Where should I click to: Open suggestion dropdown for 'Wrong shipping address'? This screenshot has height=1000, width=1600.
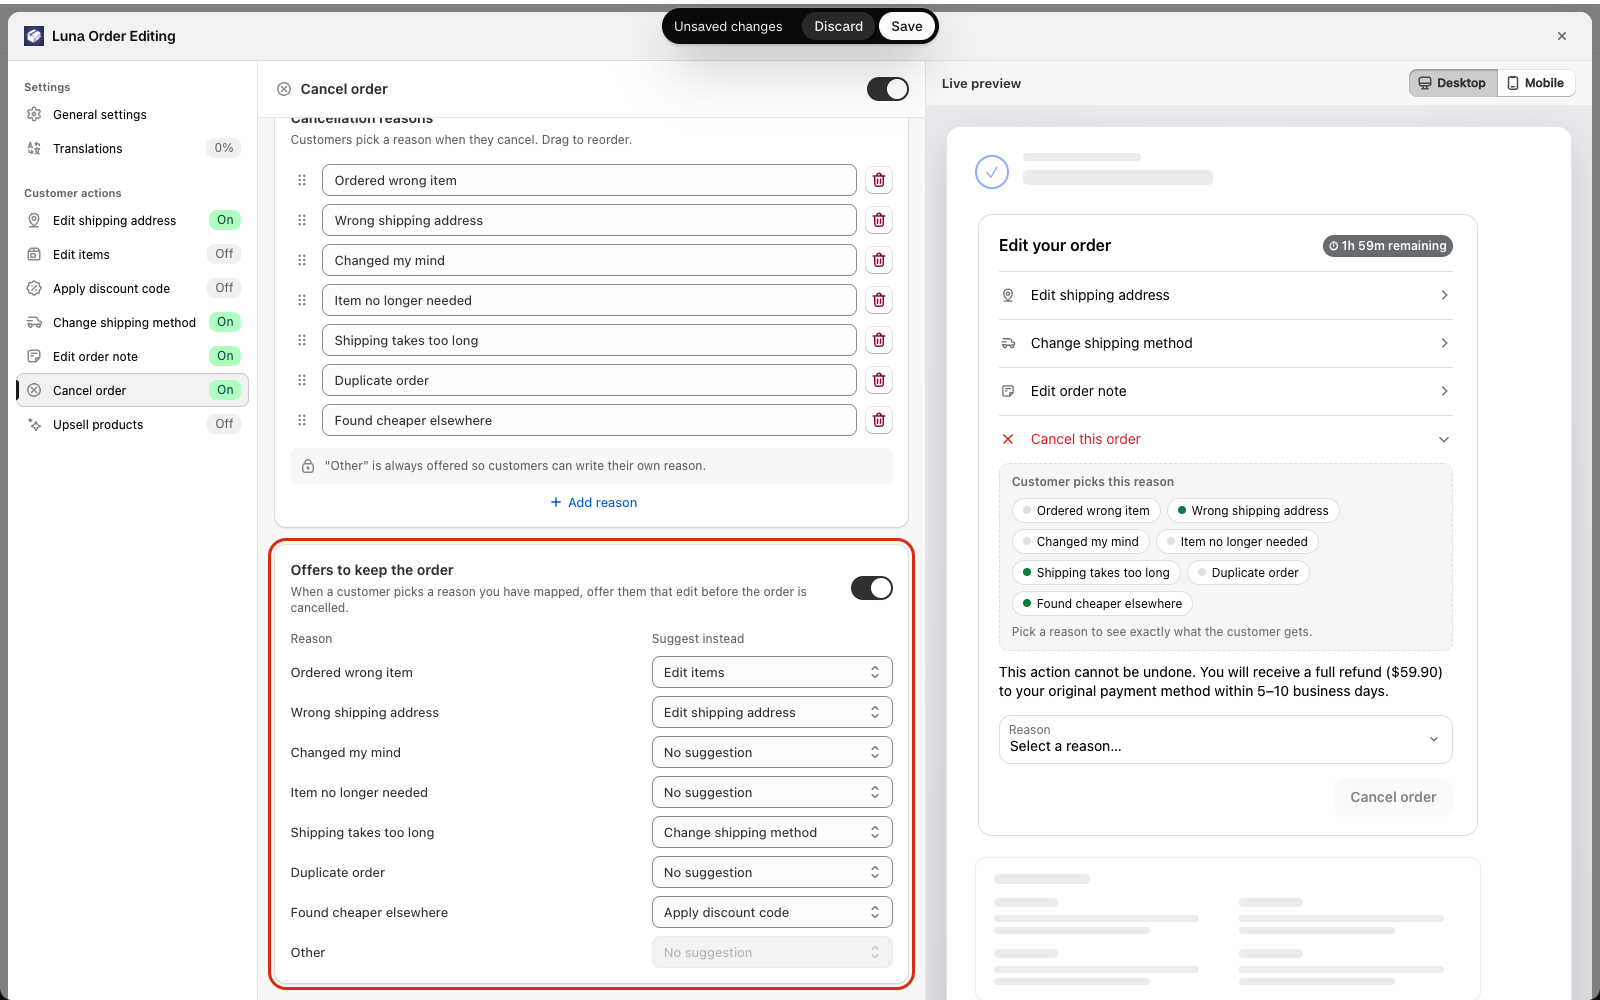772,712
